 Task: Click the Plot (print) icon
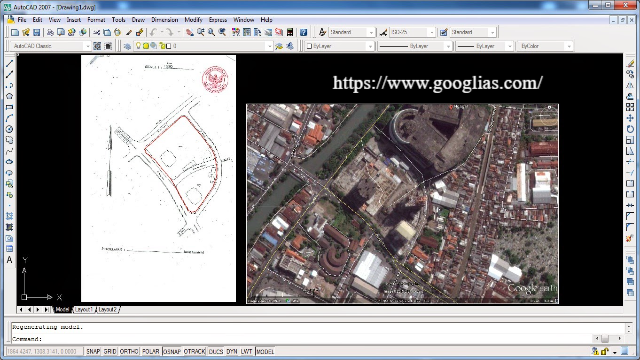point(50,32)
